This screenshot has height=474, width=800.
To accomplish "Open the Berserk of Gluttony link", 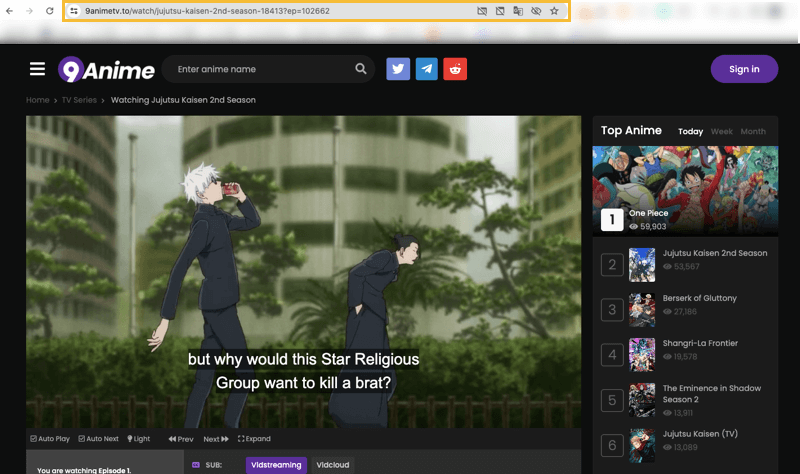I will 699,298.
